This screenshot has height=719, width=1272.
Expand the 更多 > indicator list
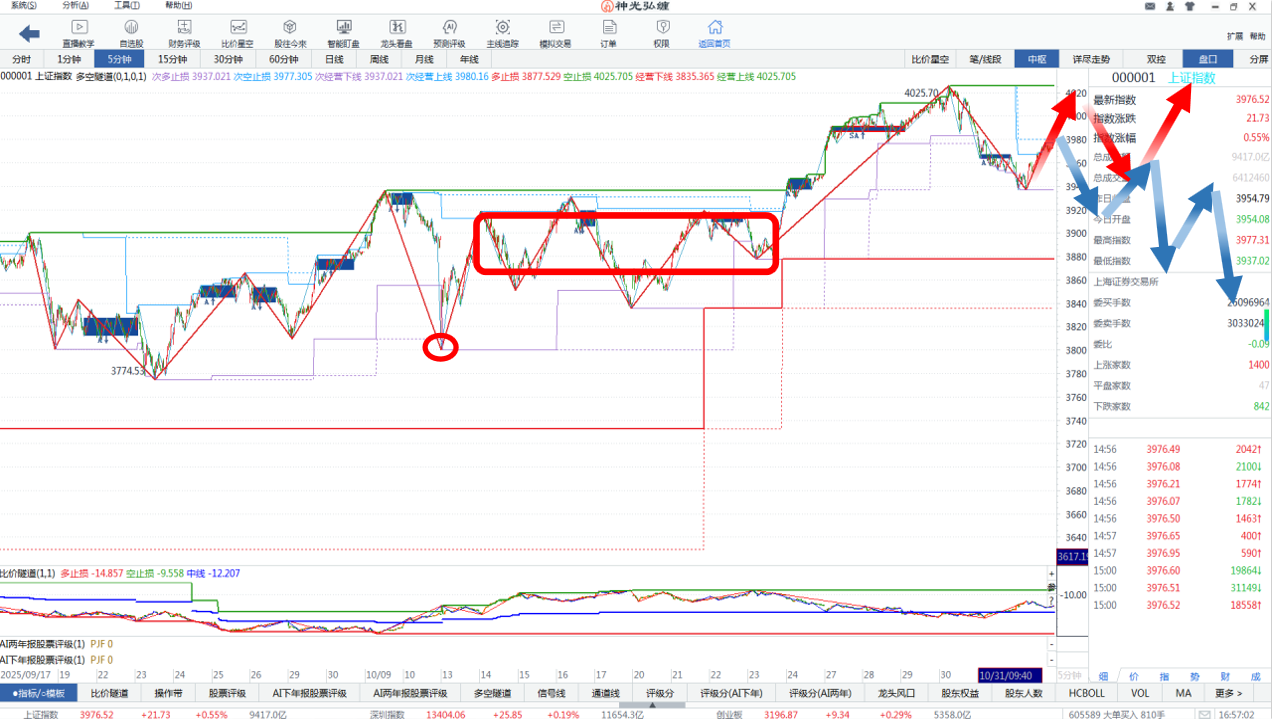click(1228, 693)
